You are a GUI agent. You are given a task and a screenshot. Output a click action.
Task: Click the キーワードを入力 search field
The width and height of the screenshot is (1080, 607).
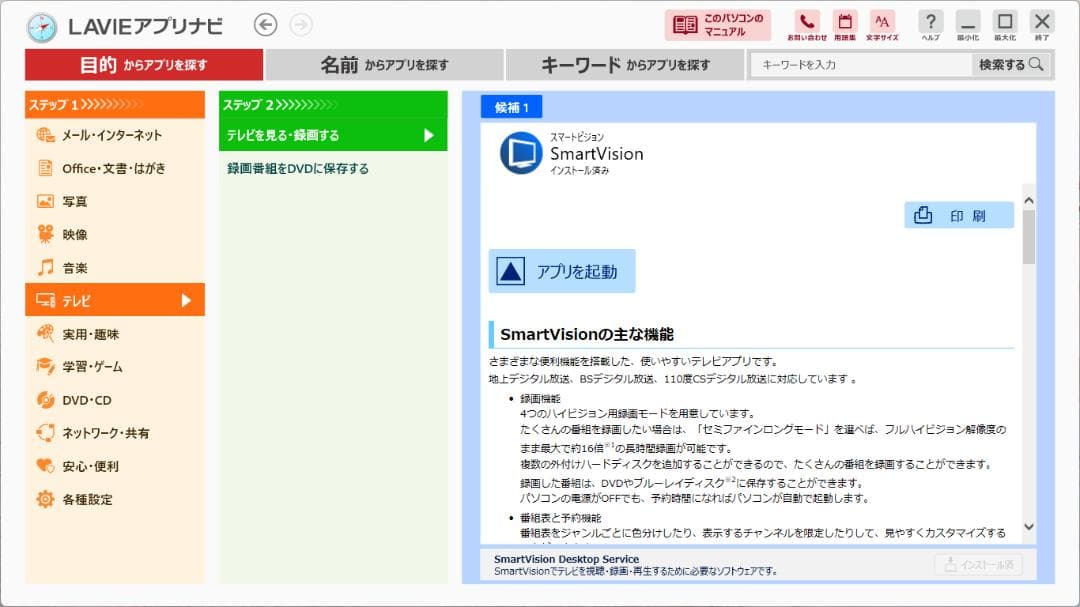860,63
